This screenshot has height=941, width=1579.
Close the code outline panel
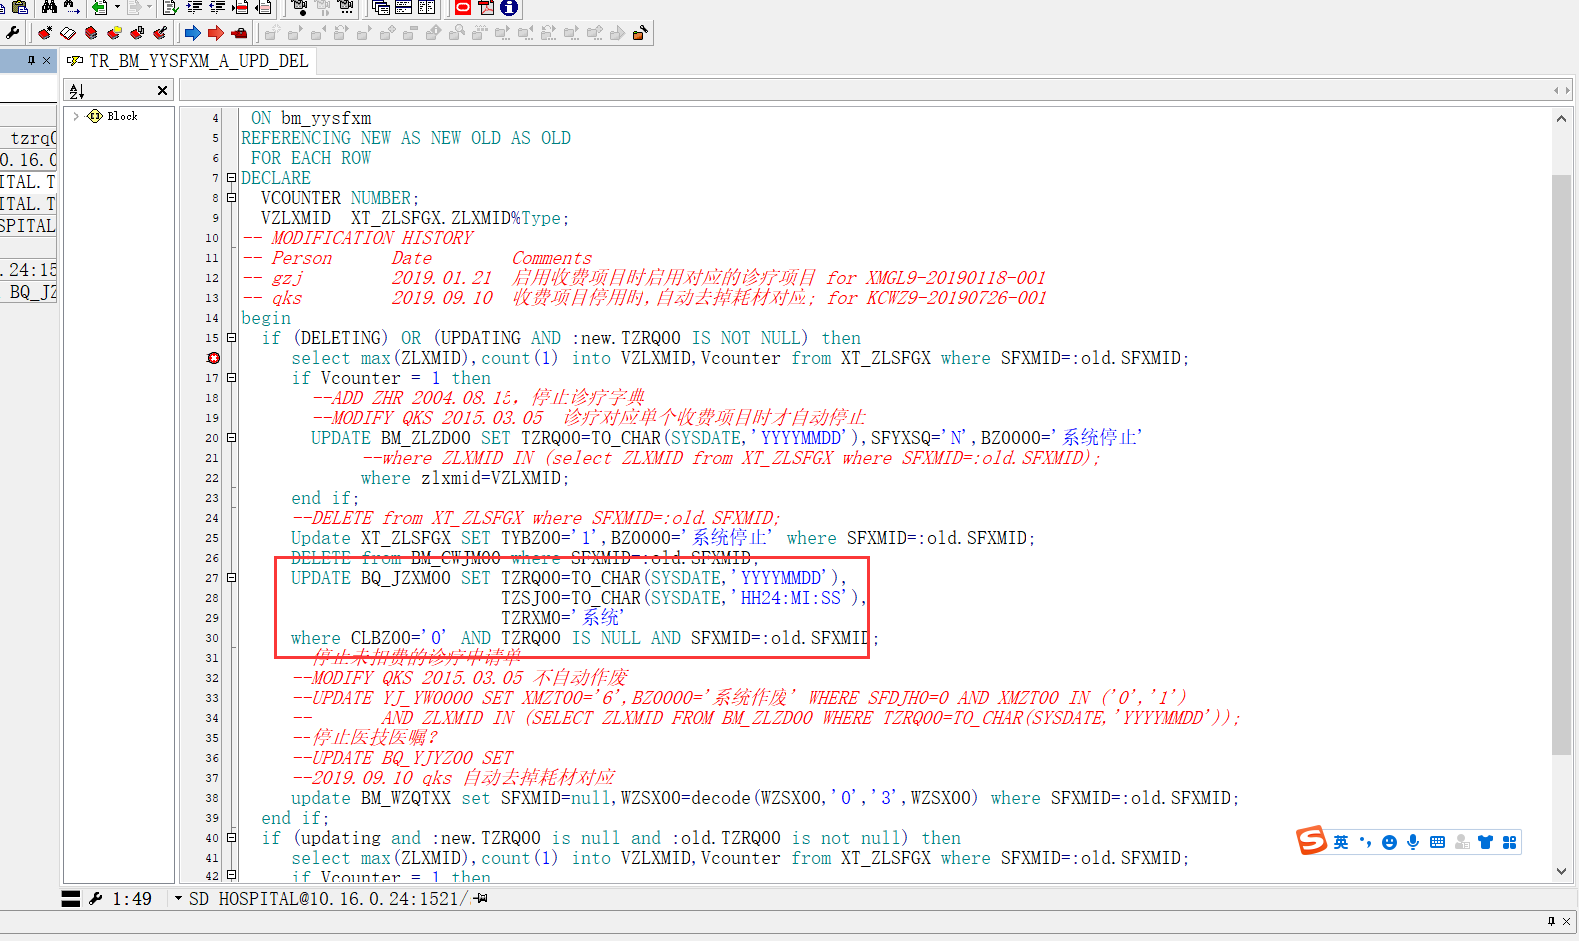click(163, 91)
